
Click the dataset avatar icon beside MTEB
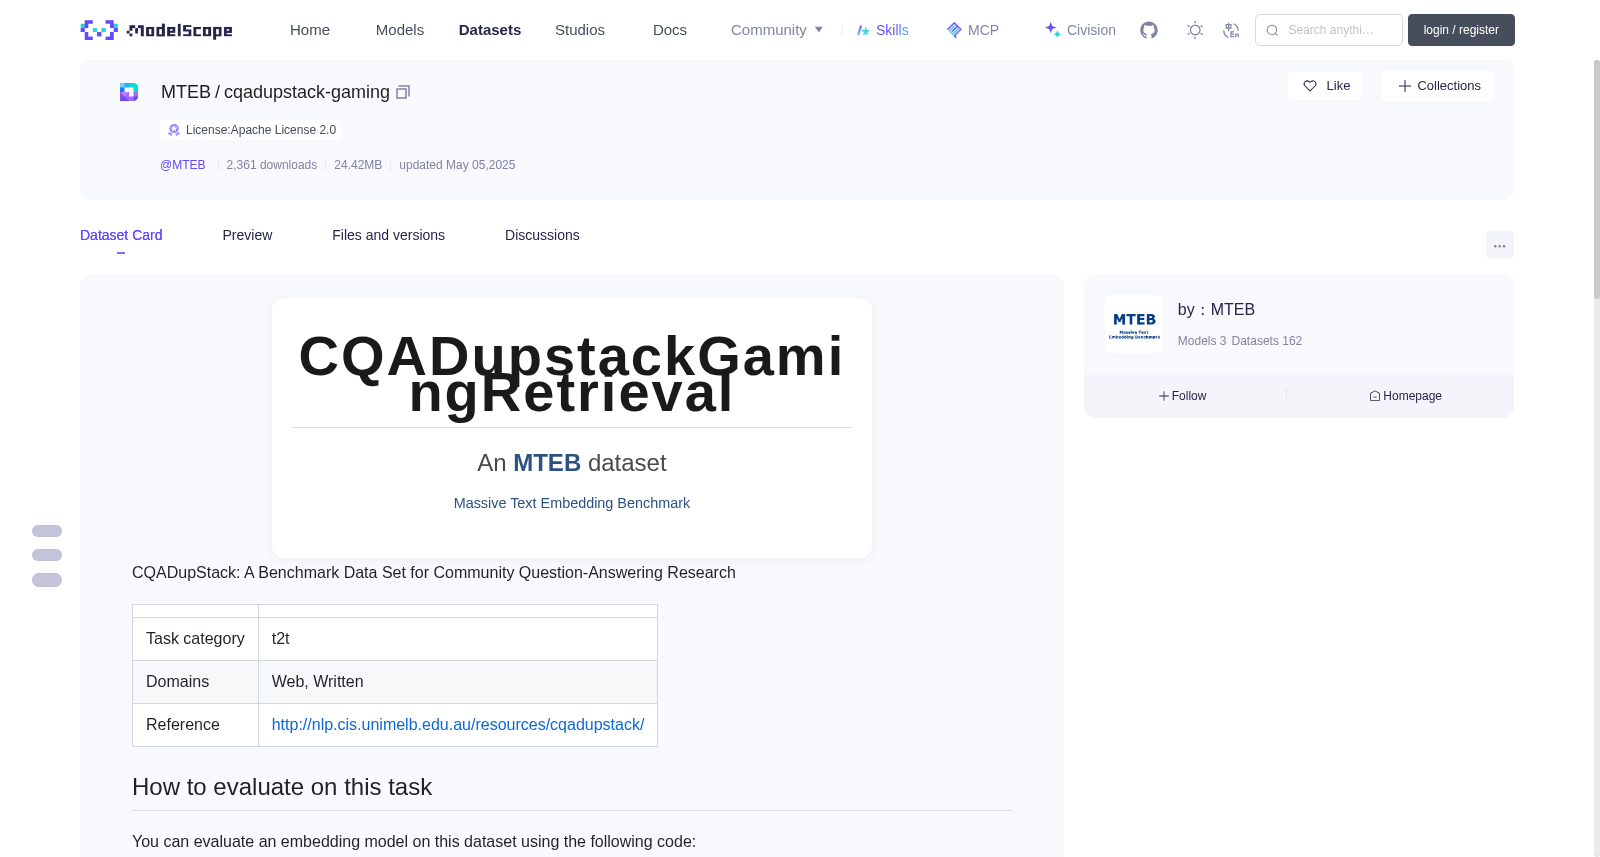click(129, 92)
